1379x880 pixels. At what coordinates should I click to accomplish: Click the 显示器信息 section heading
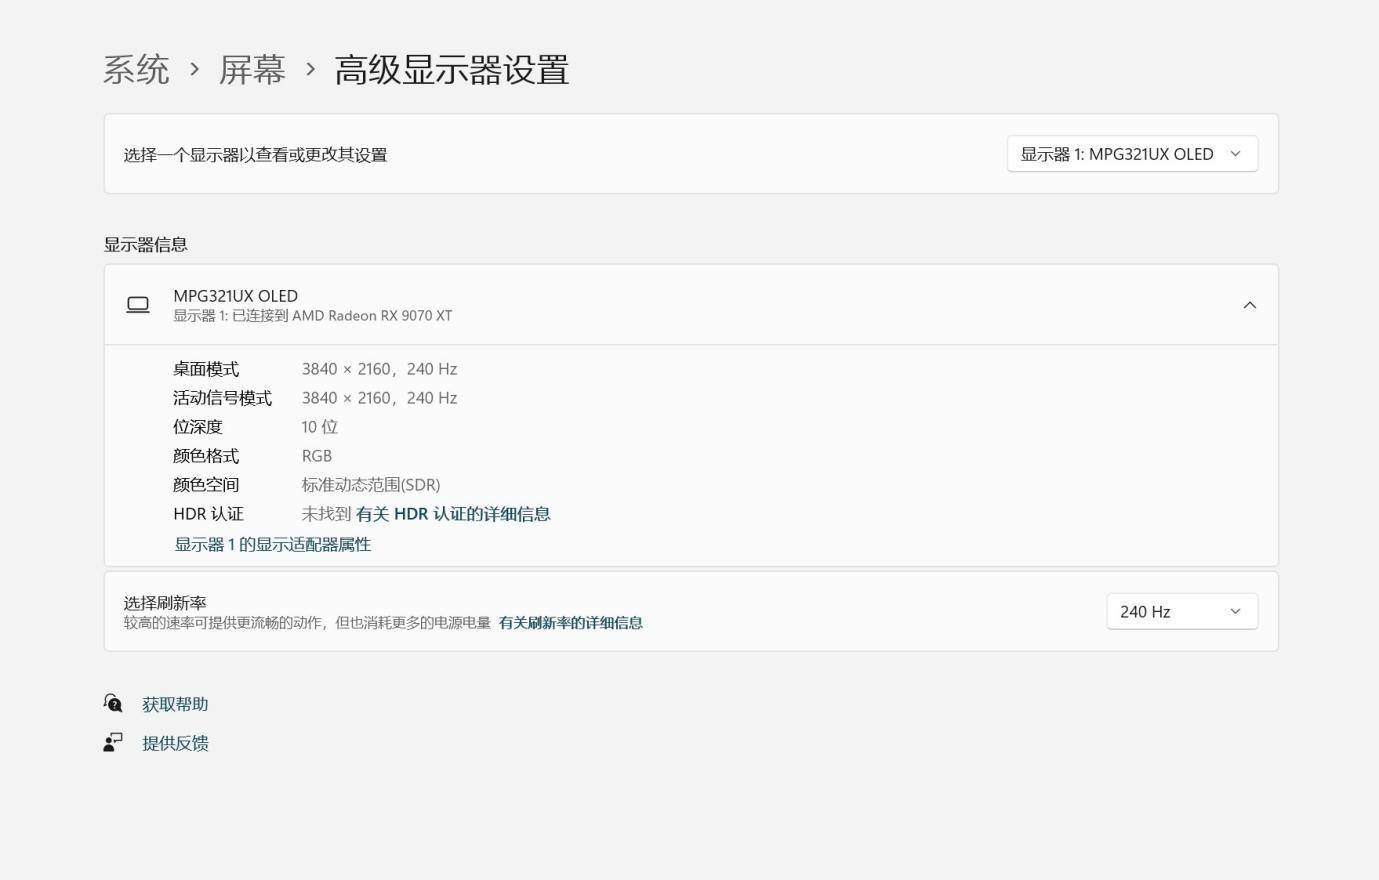pos(146,245)
